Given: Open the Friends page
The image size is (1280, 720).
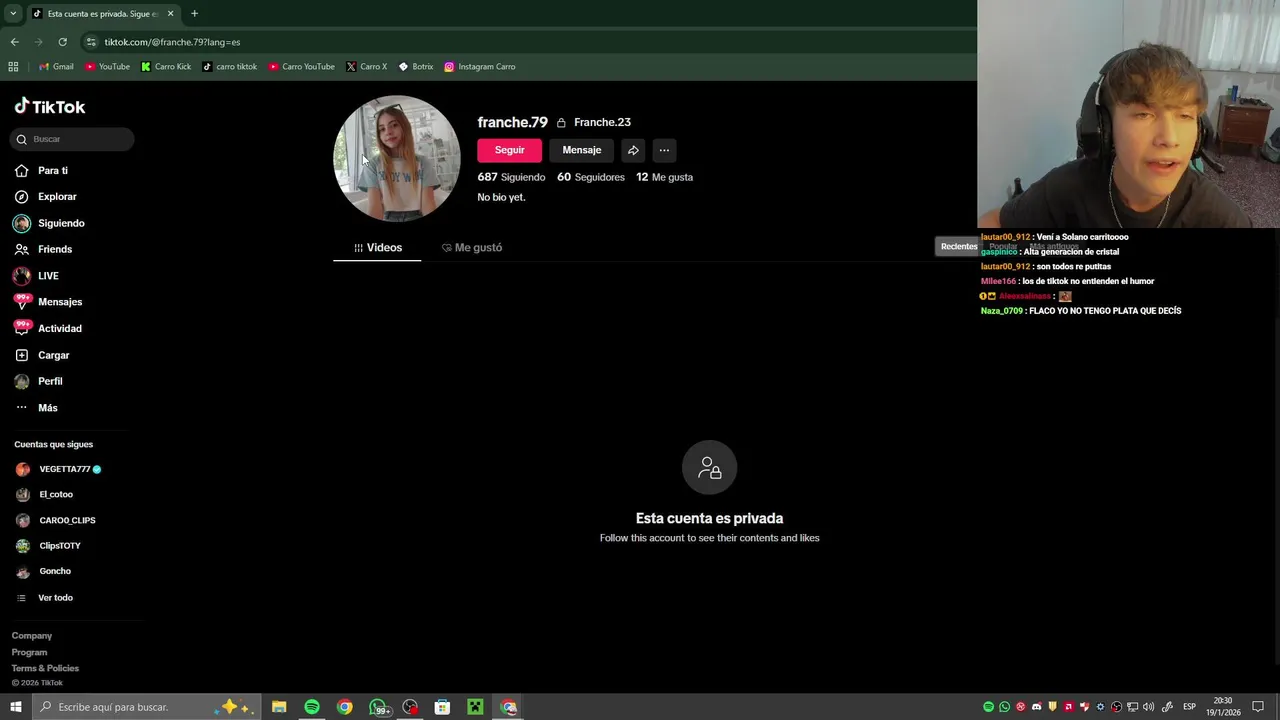Looking at the screenshot, I should click(43, 249).
